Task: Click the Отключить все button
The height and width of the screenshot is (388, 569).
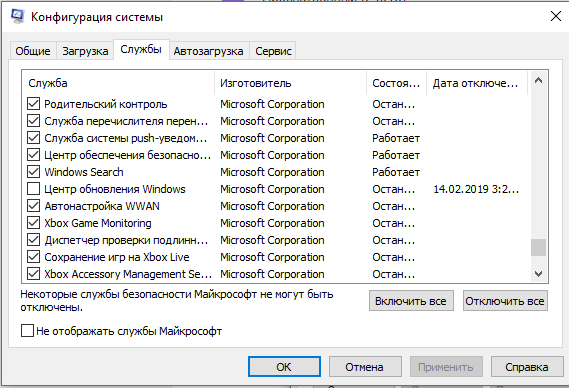Action: [x=505, y=301]
